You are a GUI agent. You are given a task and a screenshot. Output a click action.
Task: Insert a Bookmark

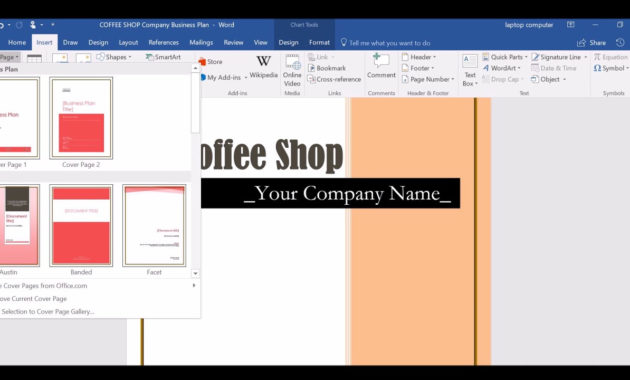coord(327,68)
